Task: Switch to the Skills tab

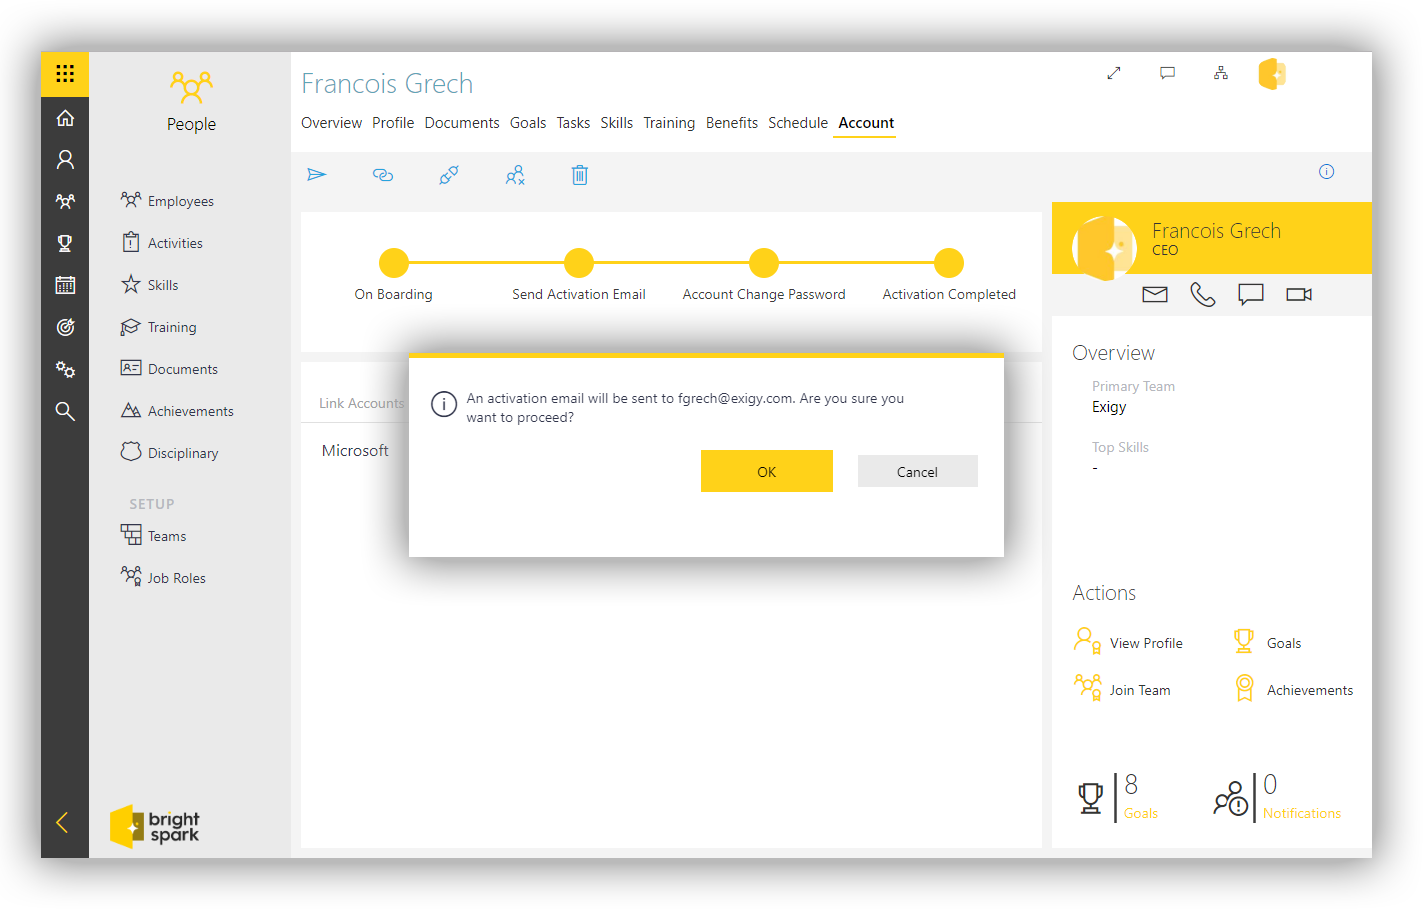Action: click(617, 123)
